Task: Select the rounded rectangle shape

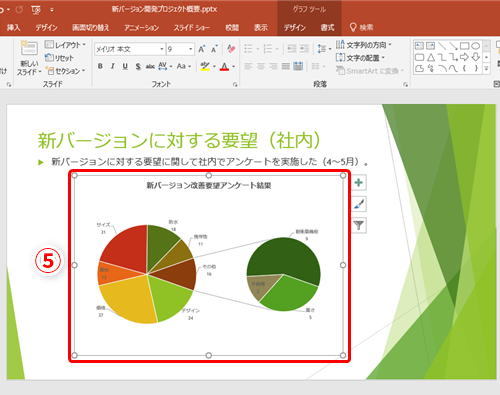Action: coord(419,57)
